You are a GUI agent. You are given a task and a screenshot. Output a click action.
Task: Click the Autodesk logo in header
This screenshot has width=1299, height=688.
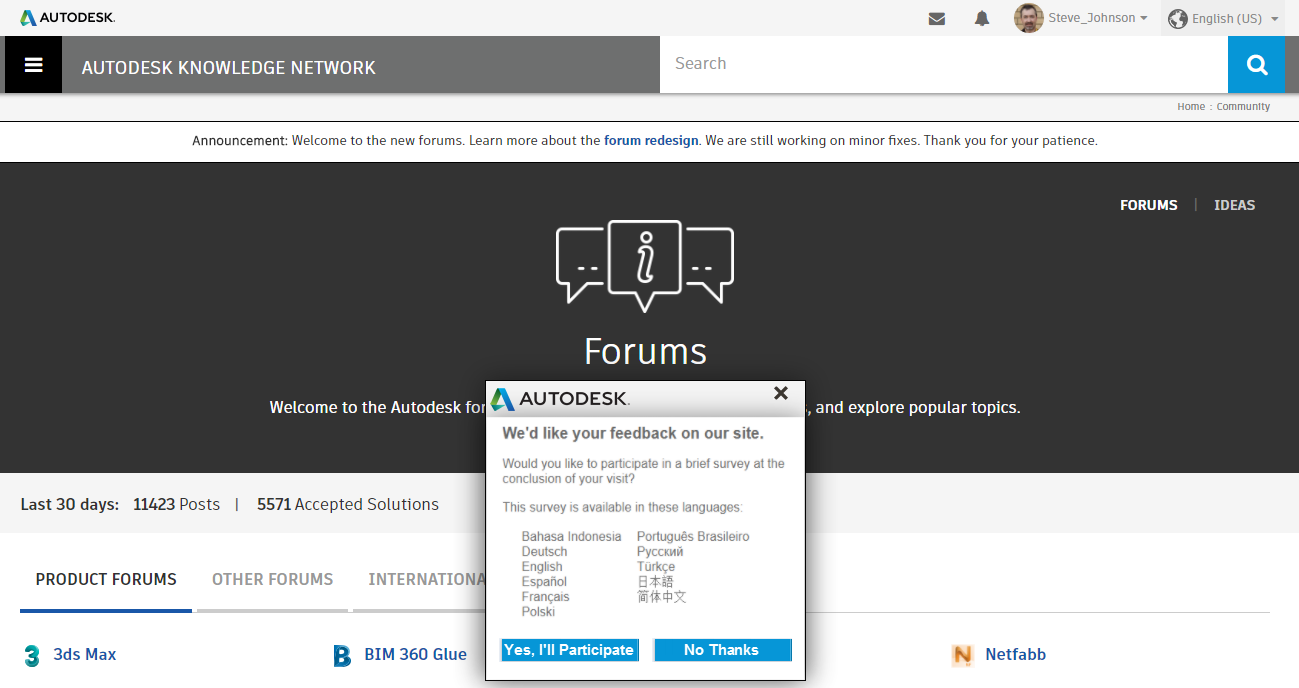[67, 18]
